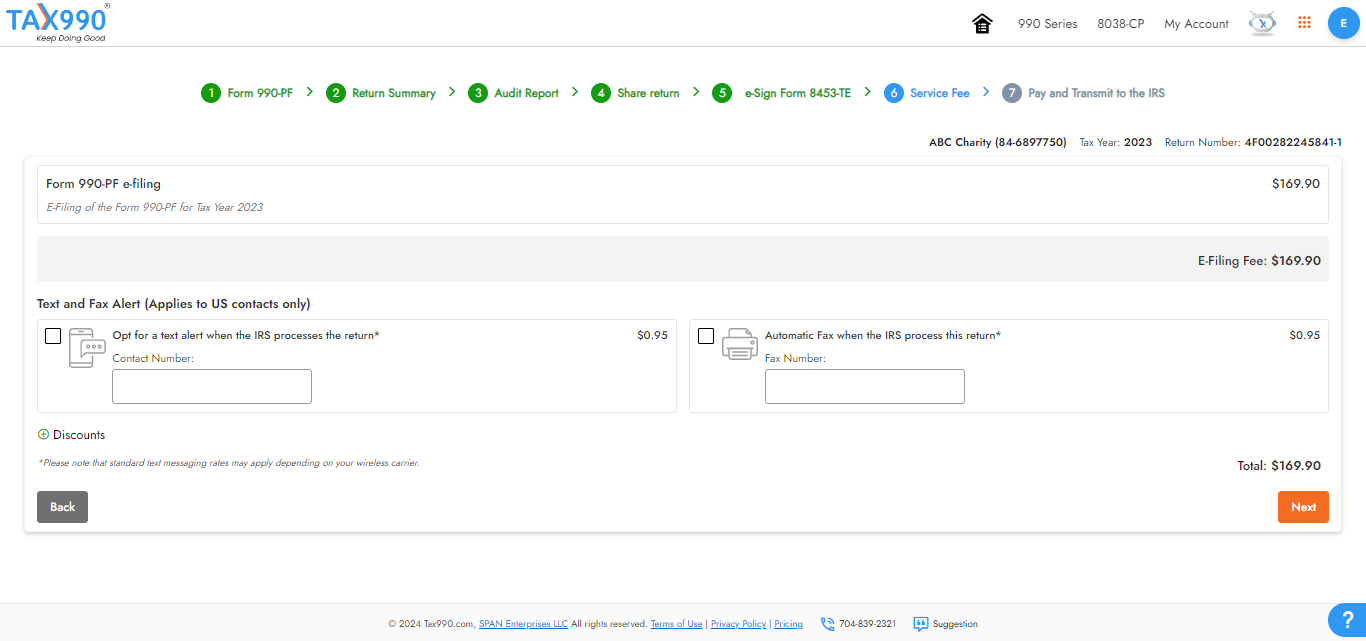The width and height of the screenshot is (1366, 641).
Task: Click the Back button
Action: coord(62,507)
